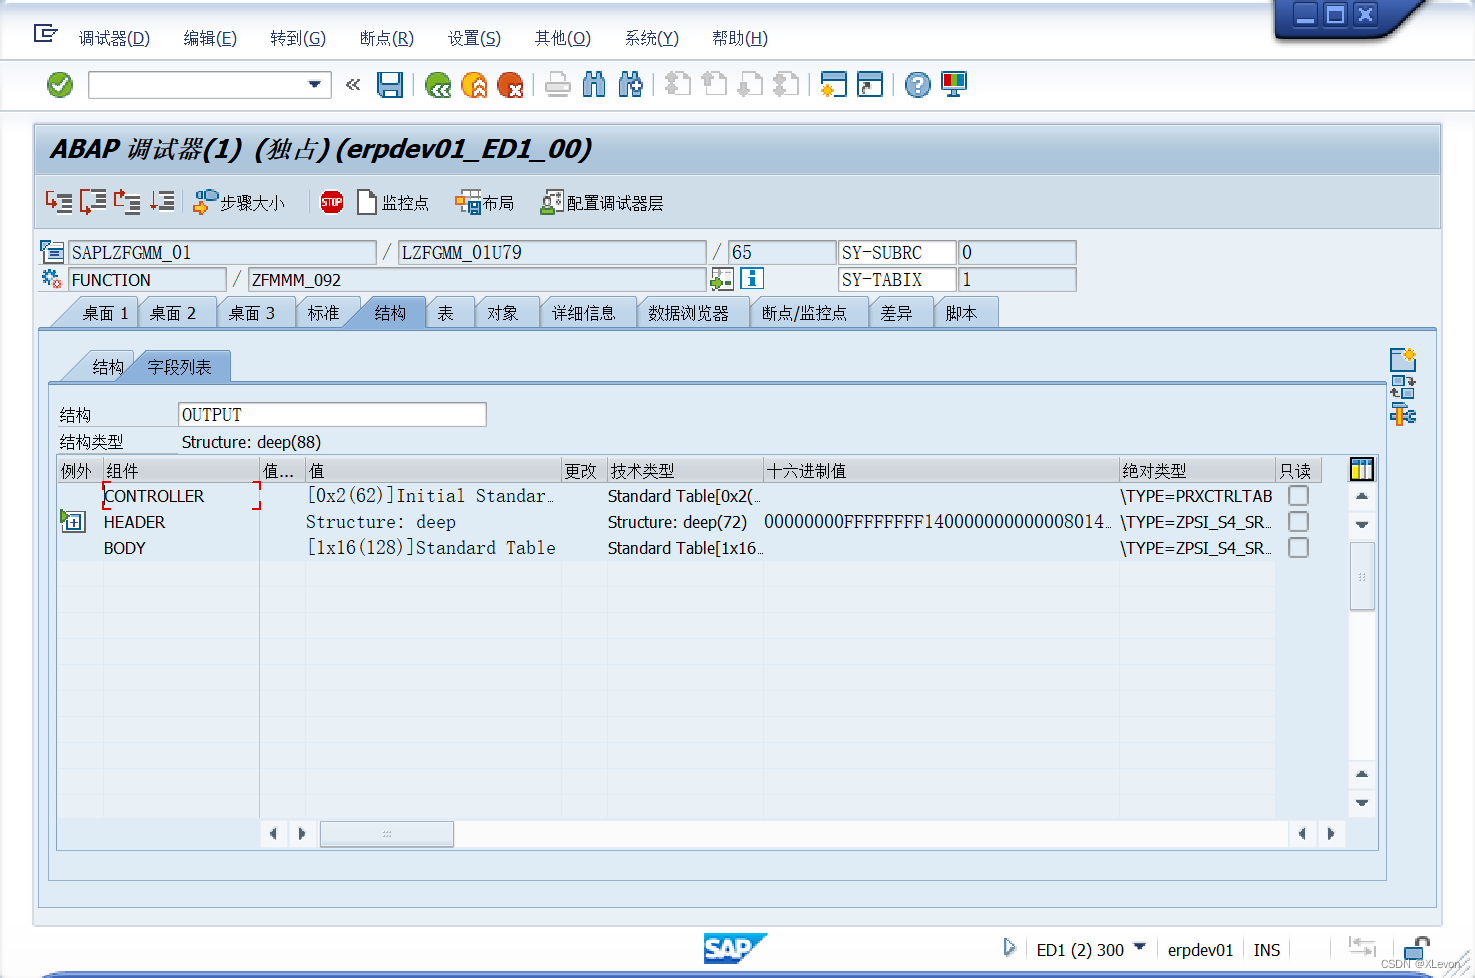Switch to the 断点/监控点 tab
The width and height of the screenshot is (1475, 978).
pos(804,313)
